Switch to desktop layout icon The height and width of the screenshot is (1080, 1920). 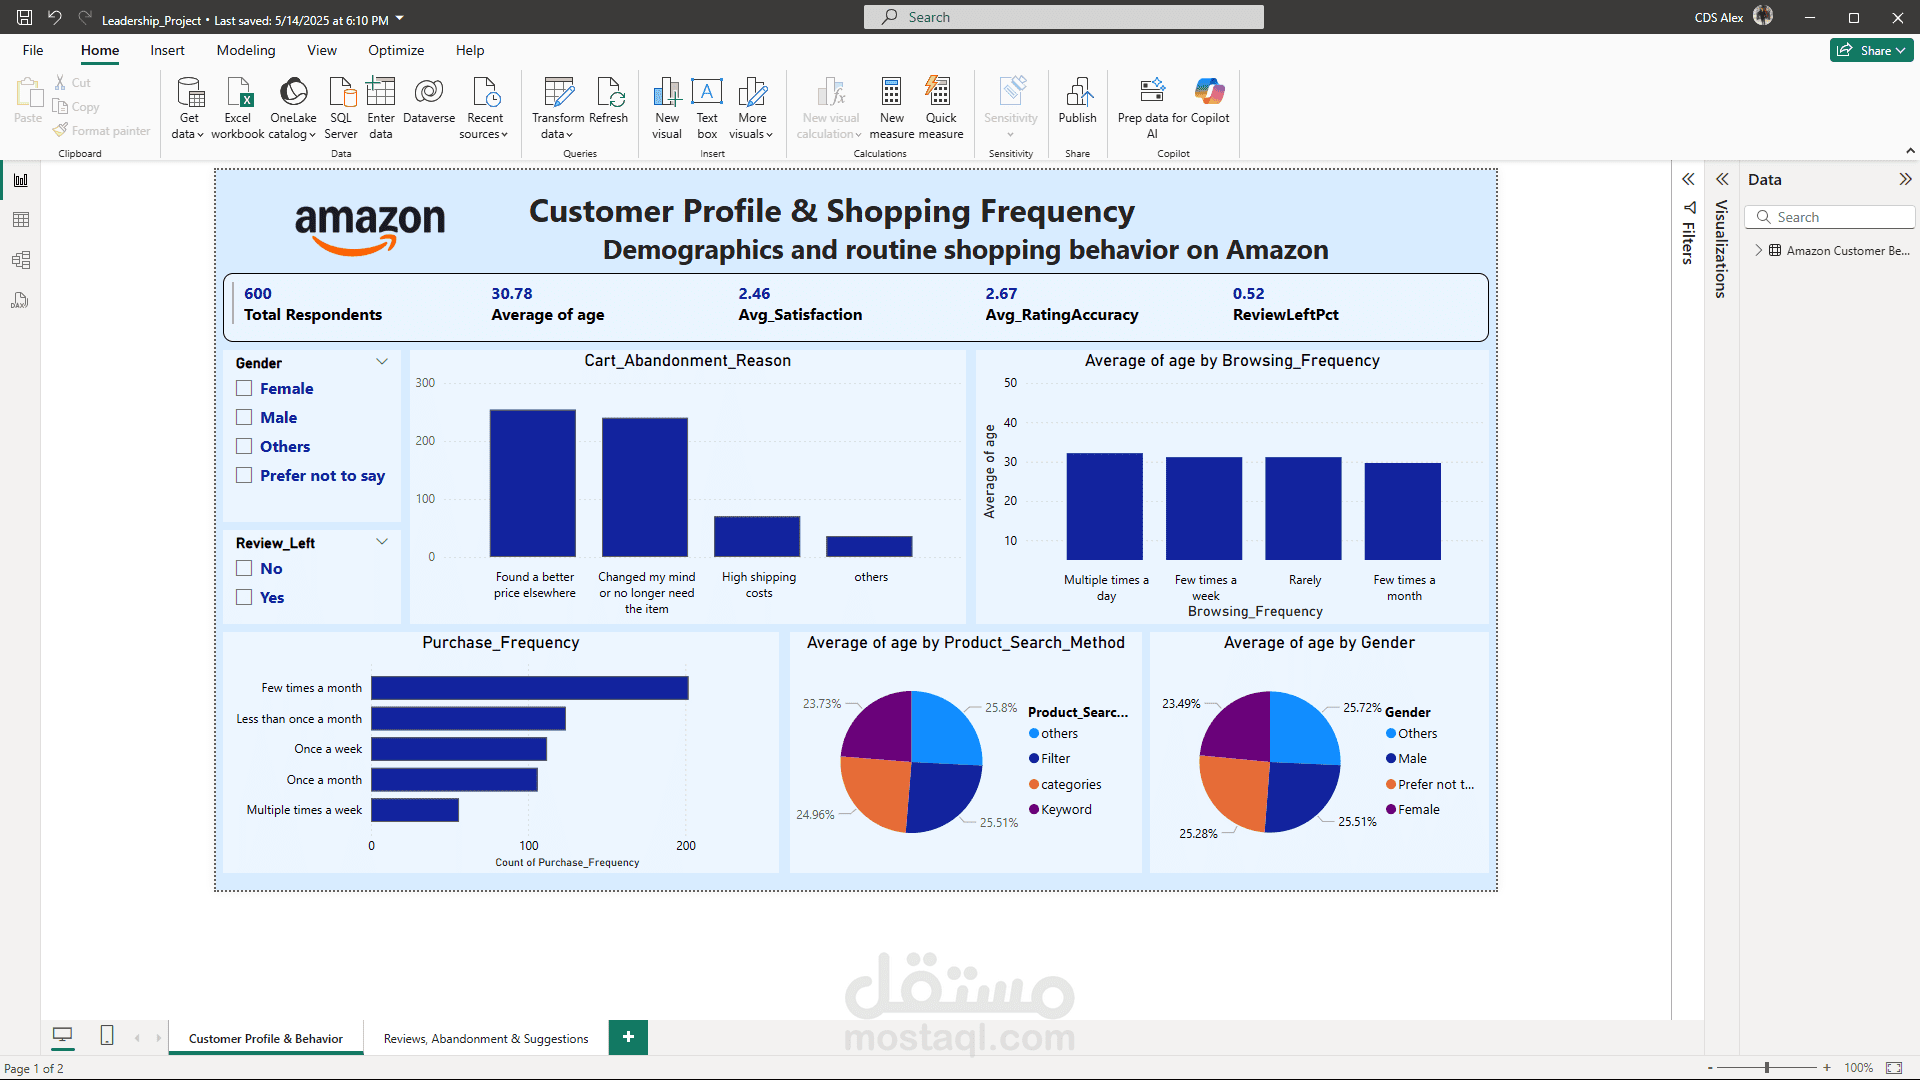tap(63, 1036)
